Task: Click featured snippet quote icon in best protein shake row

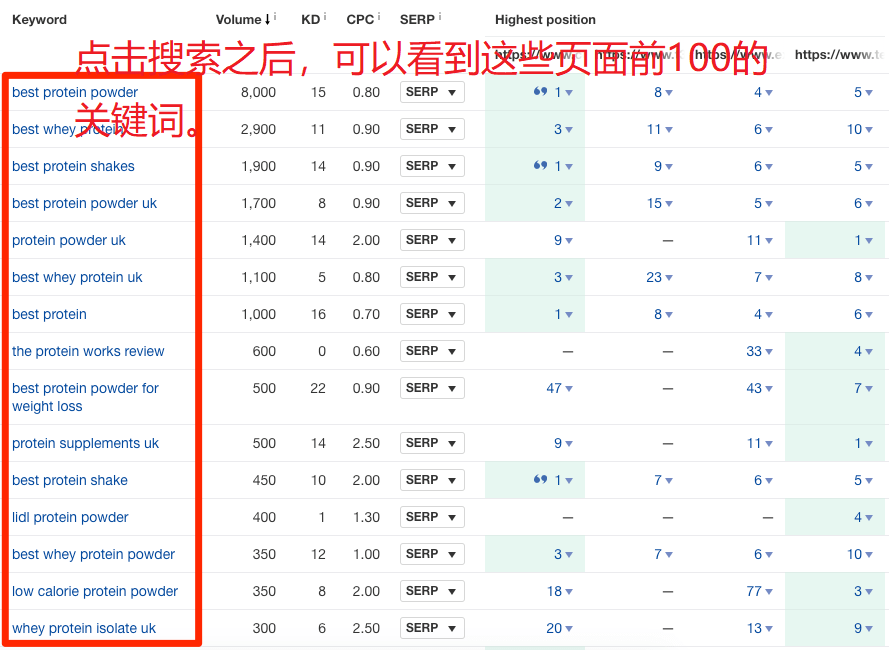Action: (540, 480)
